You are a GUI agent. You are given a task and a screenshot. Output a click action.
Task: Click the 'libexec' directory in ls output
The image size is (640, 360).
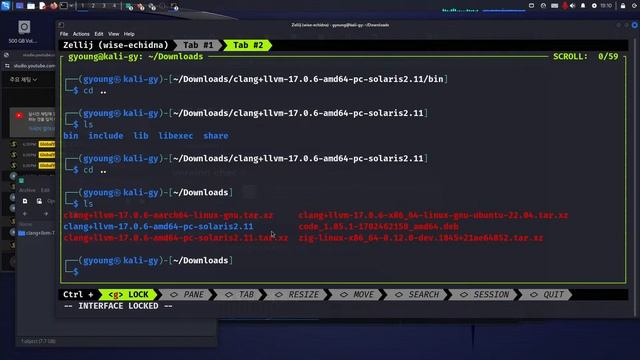(x=176, y=136)
